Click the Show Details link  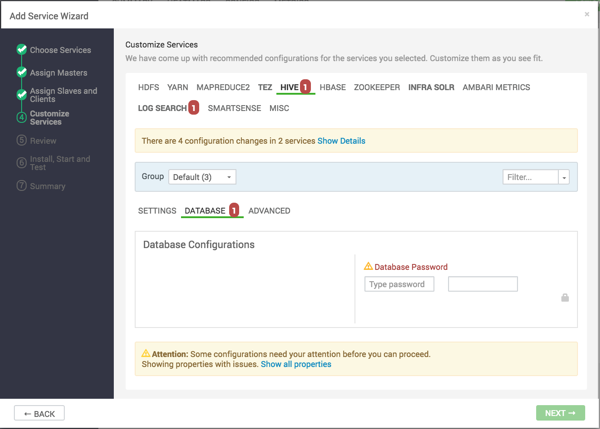pos(341,141)
